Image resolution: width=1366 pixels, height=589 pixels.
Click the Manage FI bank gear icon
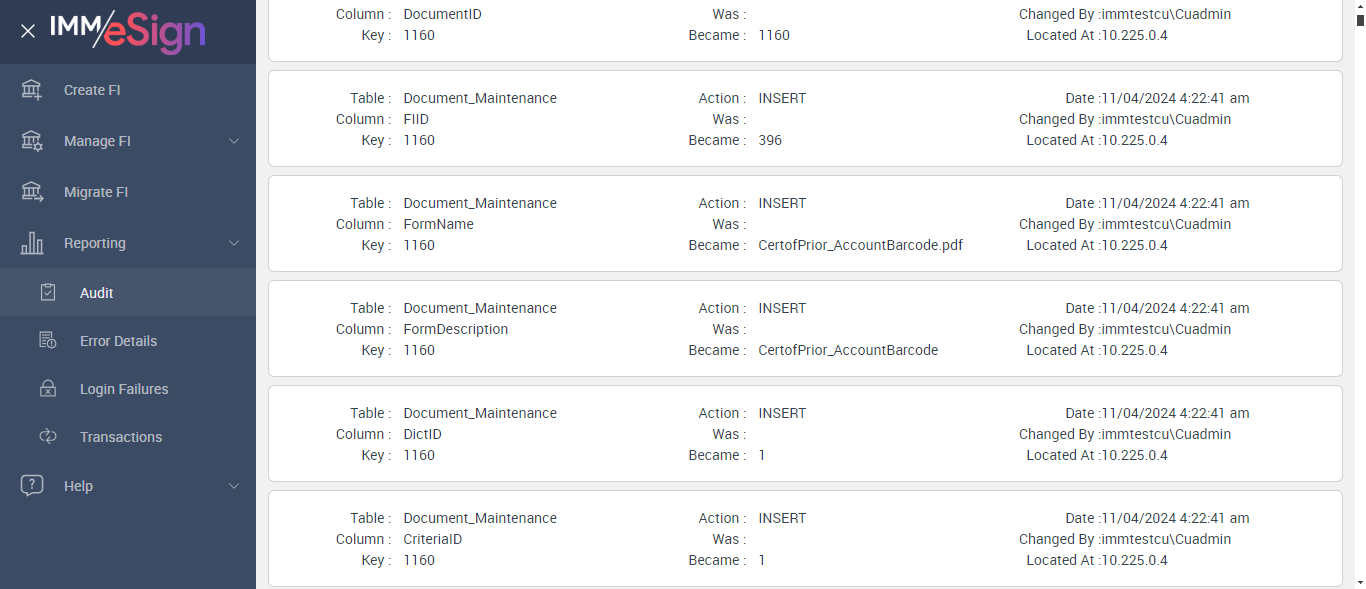pyautogui.click(x=32, y=141)
